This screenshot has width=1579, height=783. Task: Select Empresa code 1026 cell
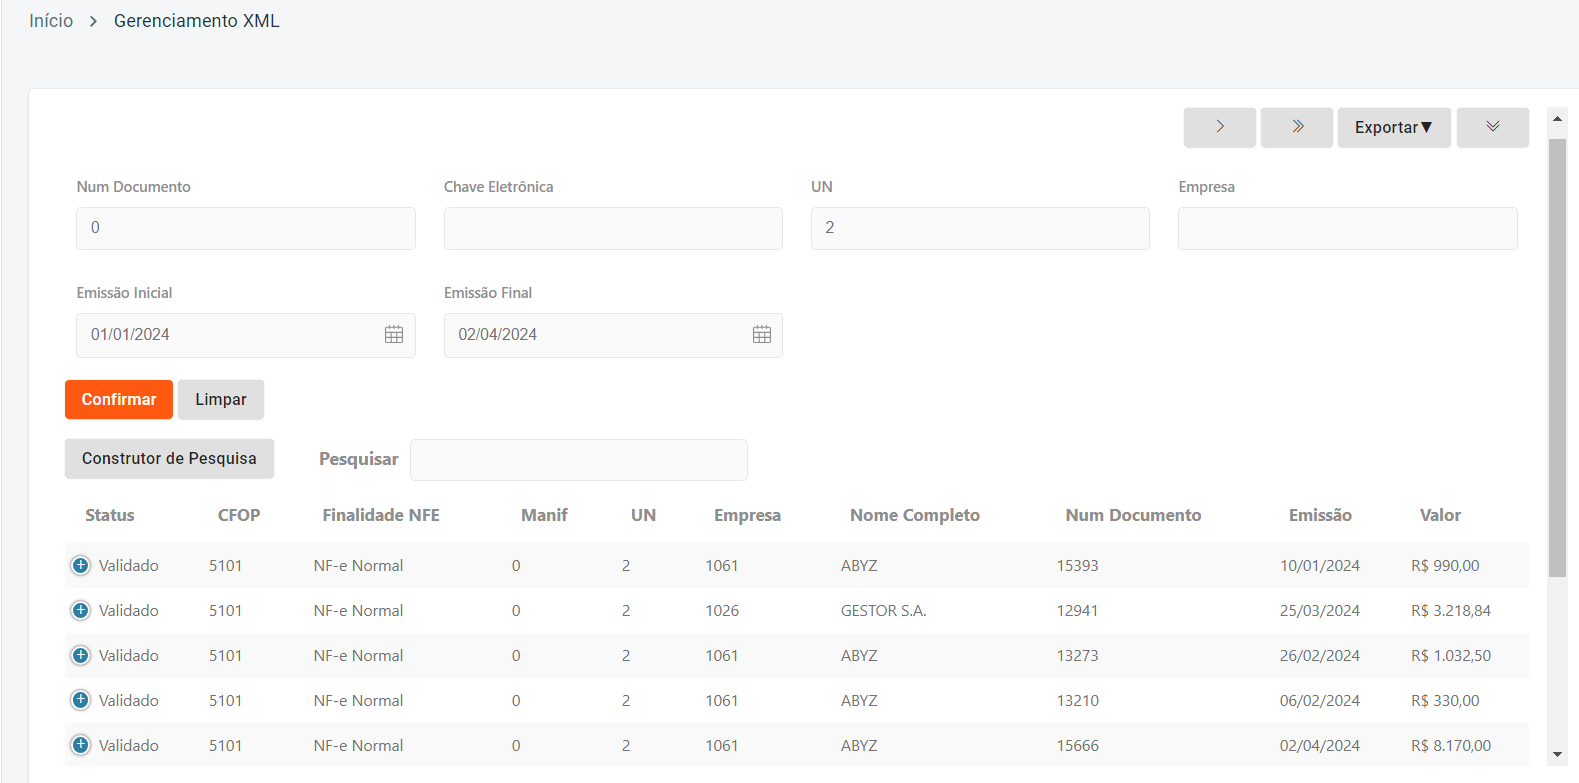point(722,611)
